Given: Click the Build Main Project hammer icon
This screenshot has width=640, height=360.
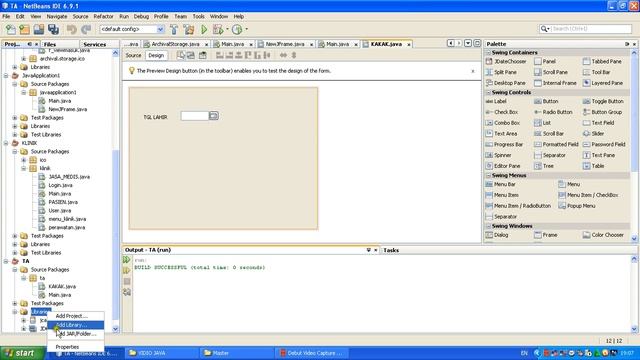Looking at the screenshot, I should point(174,29).
